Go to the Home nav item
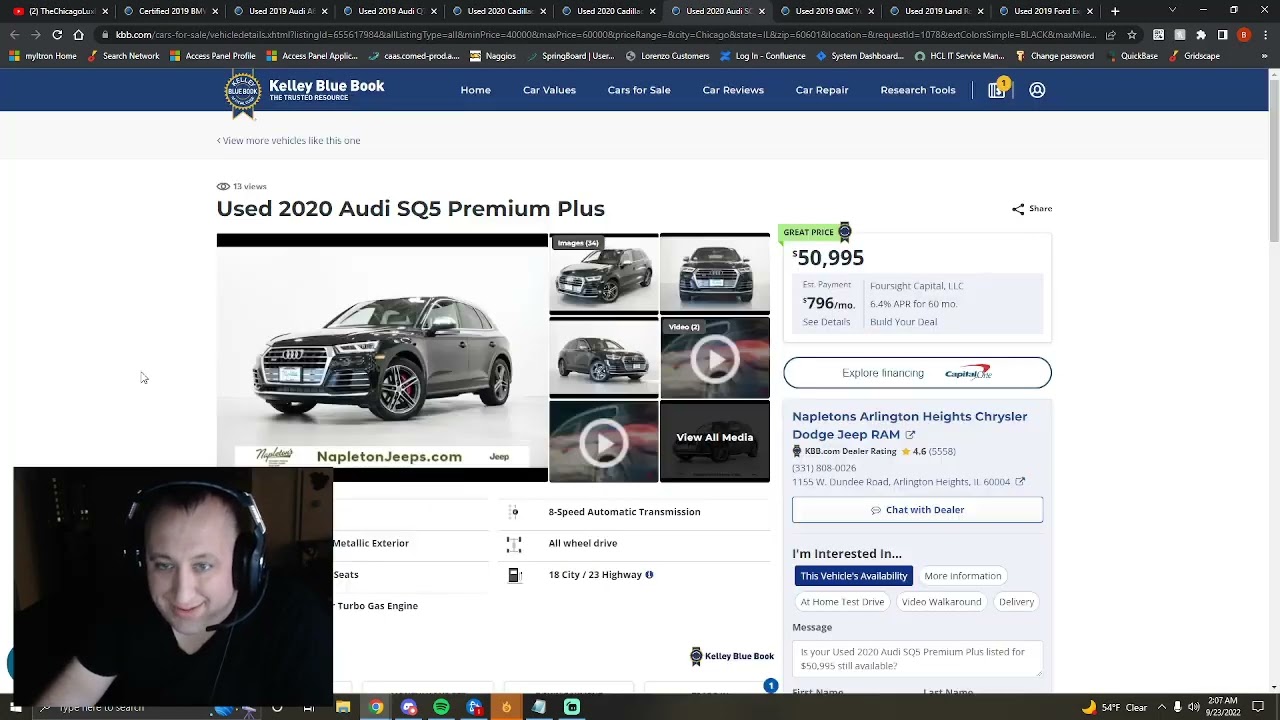 pos(475,90)
